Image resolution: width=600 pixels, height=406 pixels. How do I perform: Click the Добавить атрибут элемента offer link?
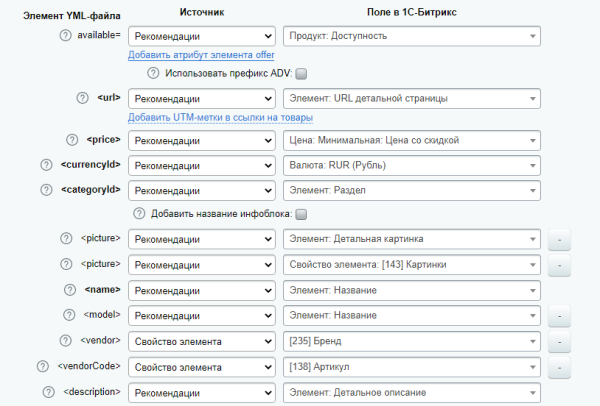(201, 55)
